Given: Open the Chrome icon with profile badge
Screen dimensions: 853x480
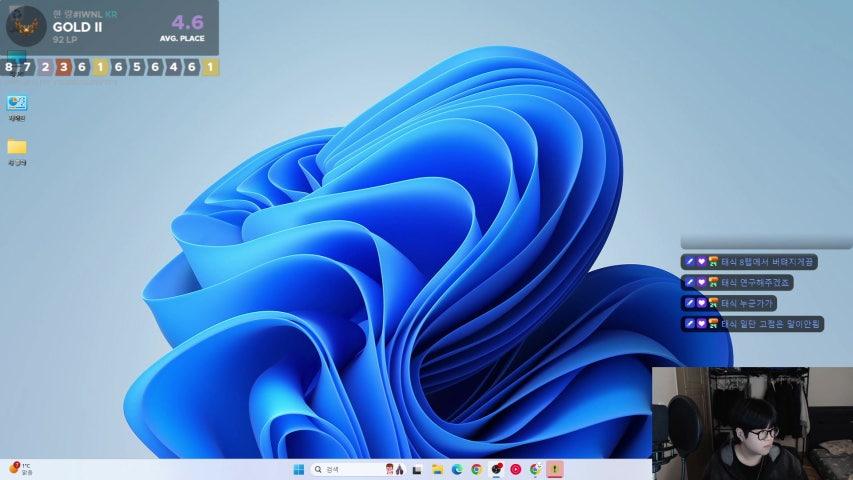Looking at the screenshot, I should click(x=535, y=469).
